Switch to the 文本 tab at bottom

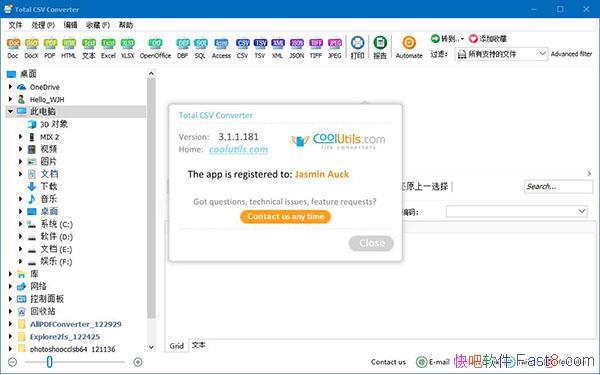[199, 345]
